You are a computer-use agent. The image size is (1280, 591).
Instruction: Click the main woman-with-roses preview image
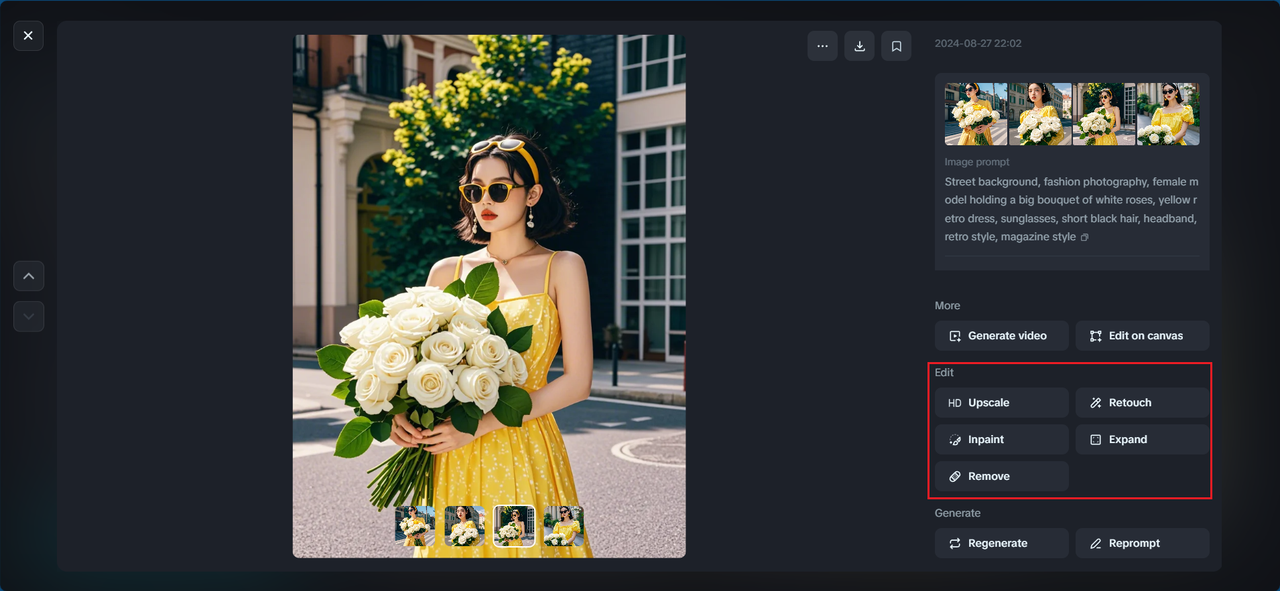tap(489, 296)
